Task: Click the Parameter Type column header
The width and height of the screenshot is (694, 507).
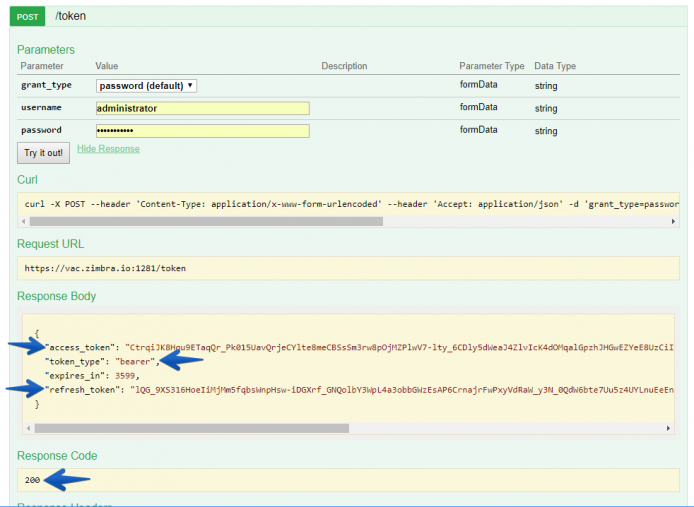Action: tap(492, 66)
